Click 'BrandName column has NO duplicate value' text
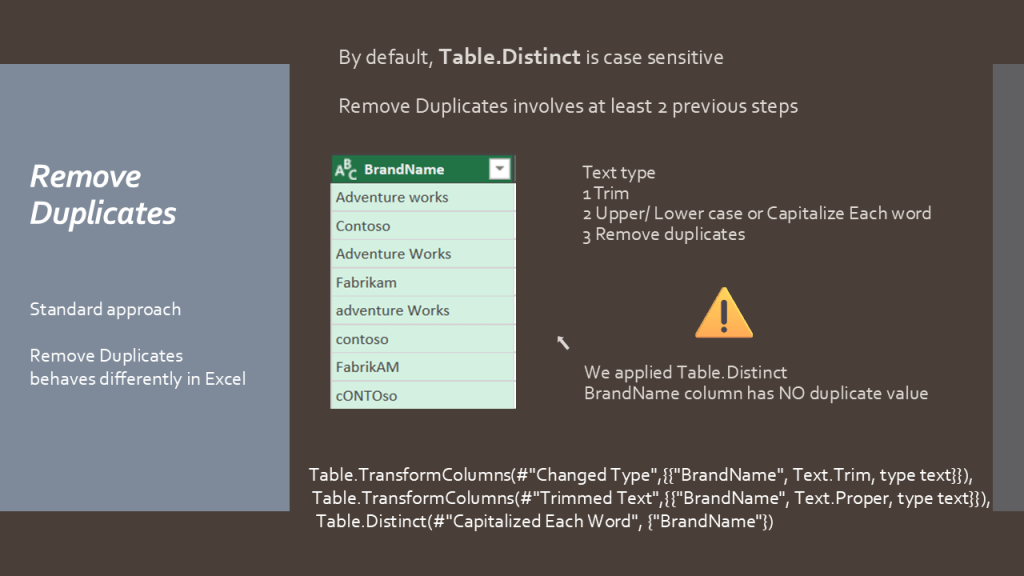The image size is (1024, 576). pos(755,393)
